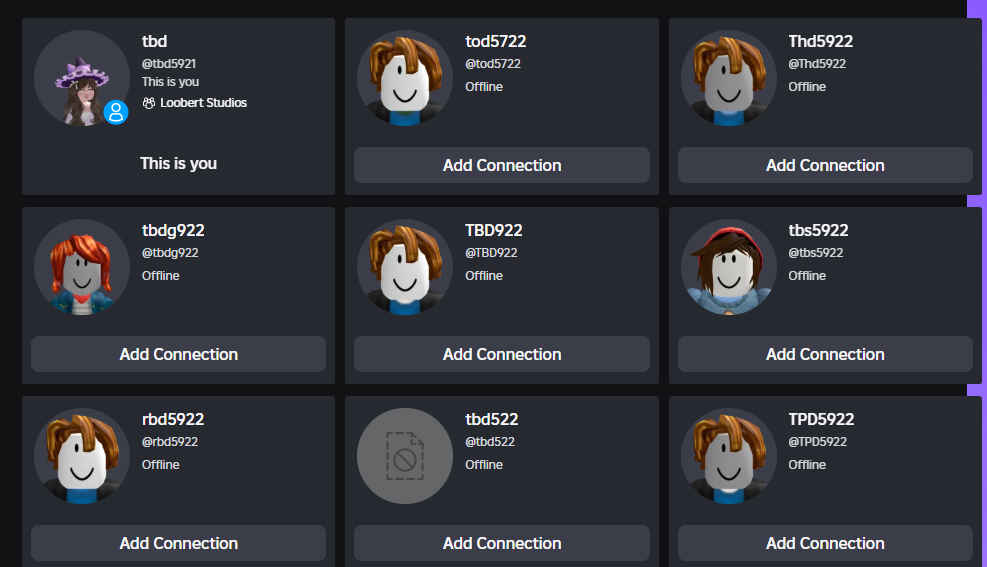Click Thd5922's avatar image

[728, 78]
